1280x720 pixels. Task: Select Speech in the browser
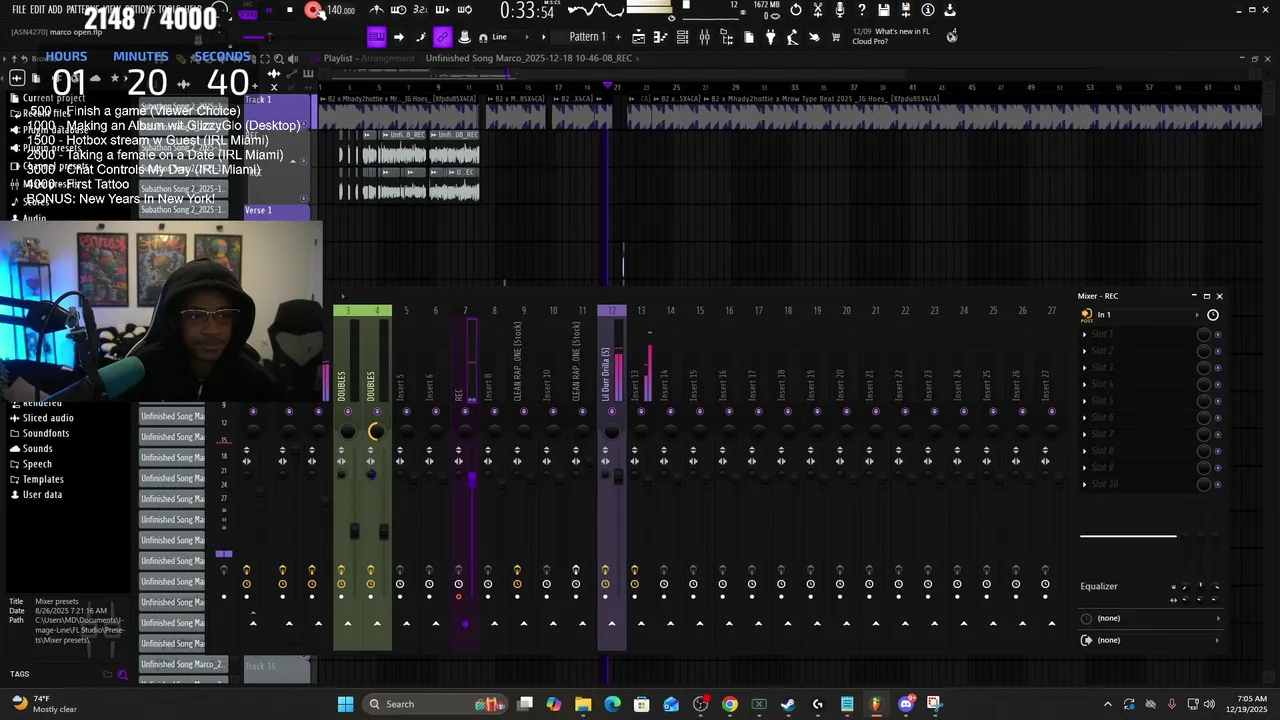pyautogui.click(x=37, y=464)
